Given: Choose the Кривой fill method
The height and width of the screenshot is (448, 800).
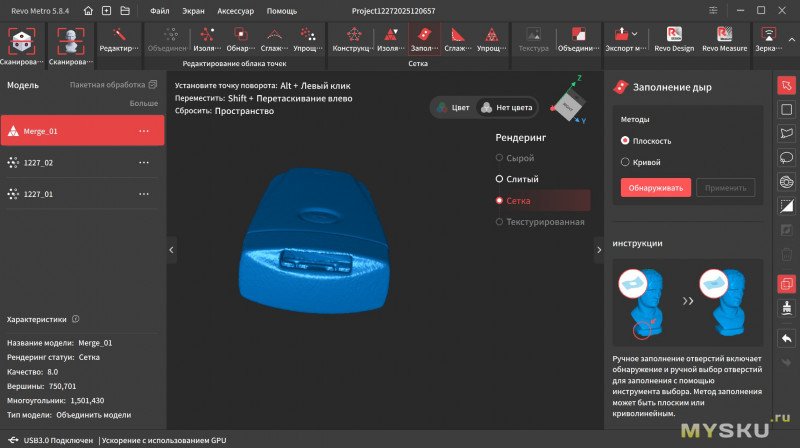Looking at the screenshot, I should point(626,161).
